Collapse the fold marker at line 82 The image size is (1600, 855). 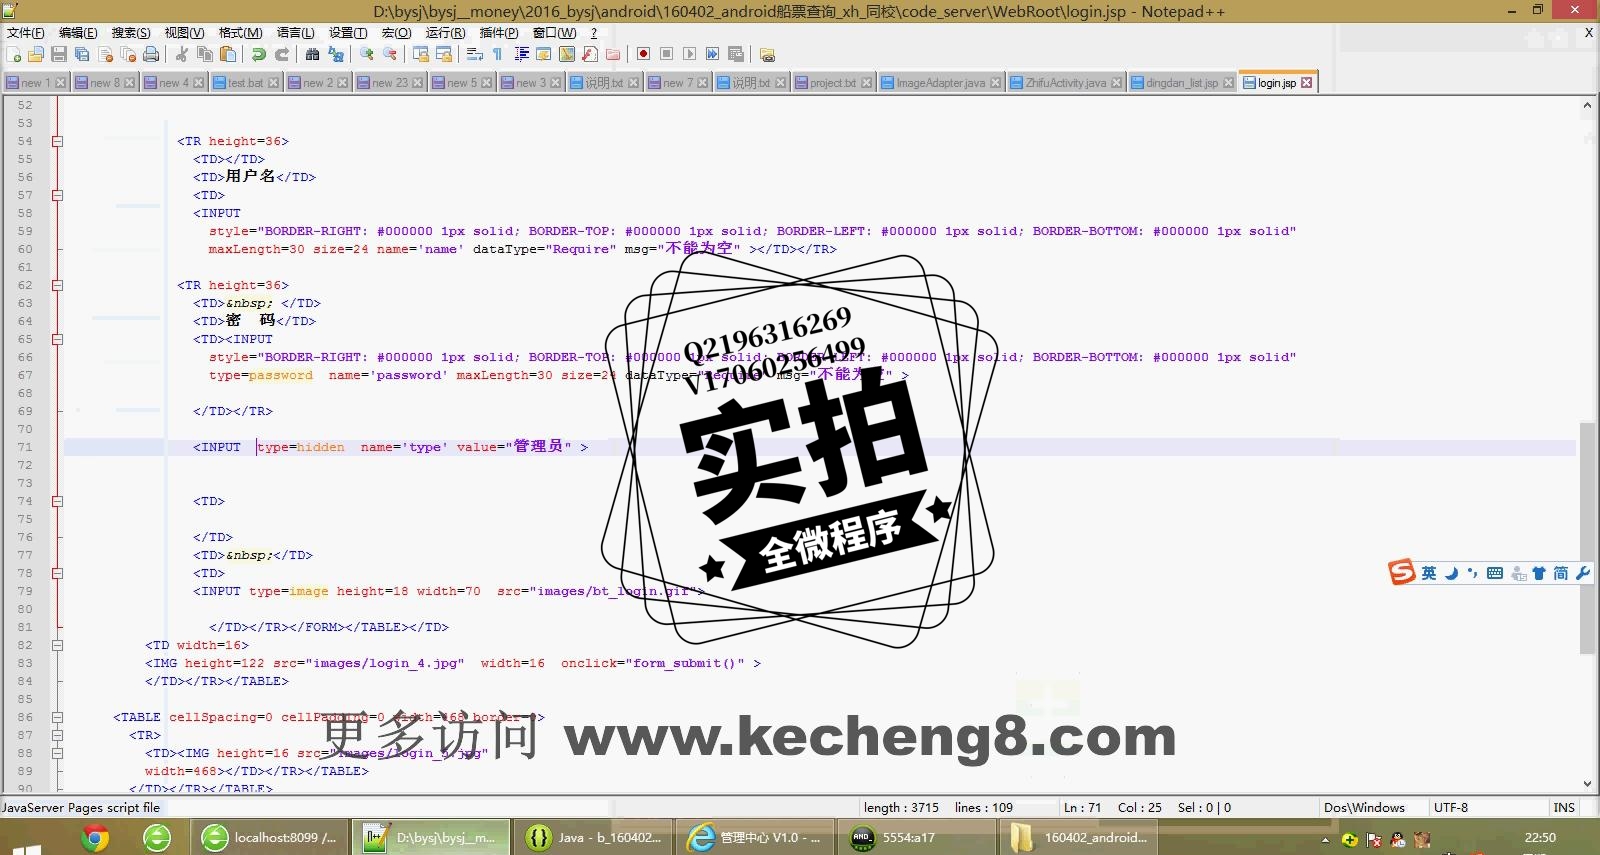click(x=57, y=645)
